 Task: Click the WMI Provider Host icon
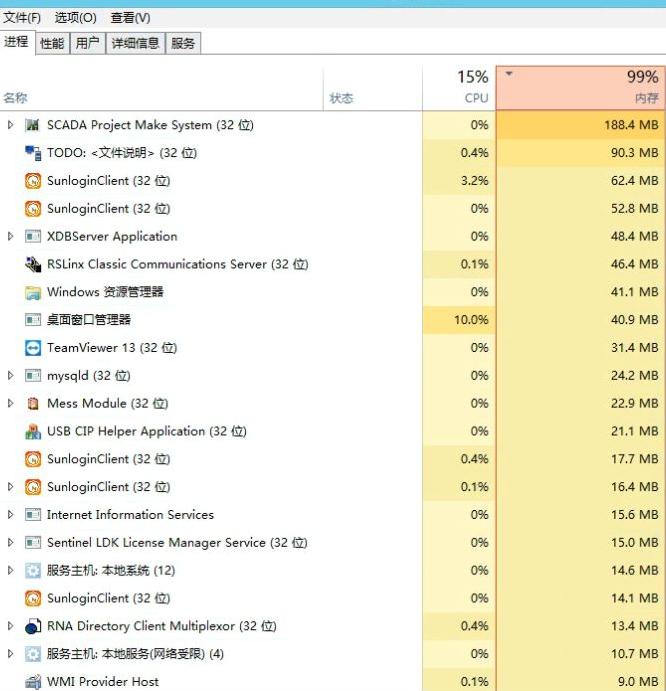click(x=33, y=682)
